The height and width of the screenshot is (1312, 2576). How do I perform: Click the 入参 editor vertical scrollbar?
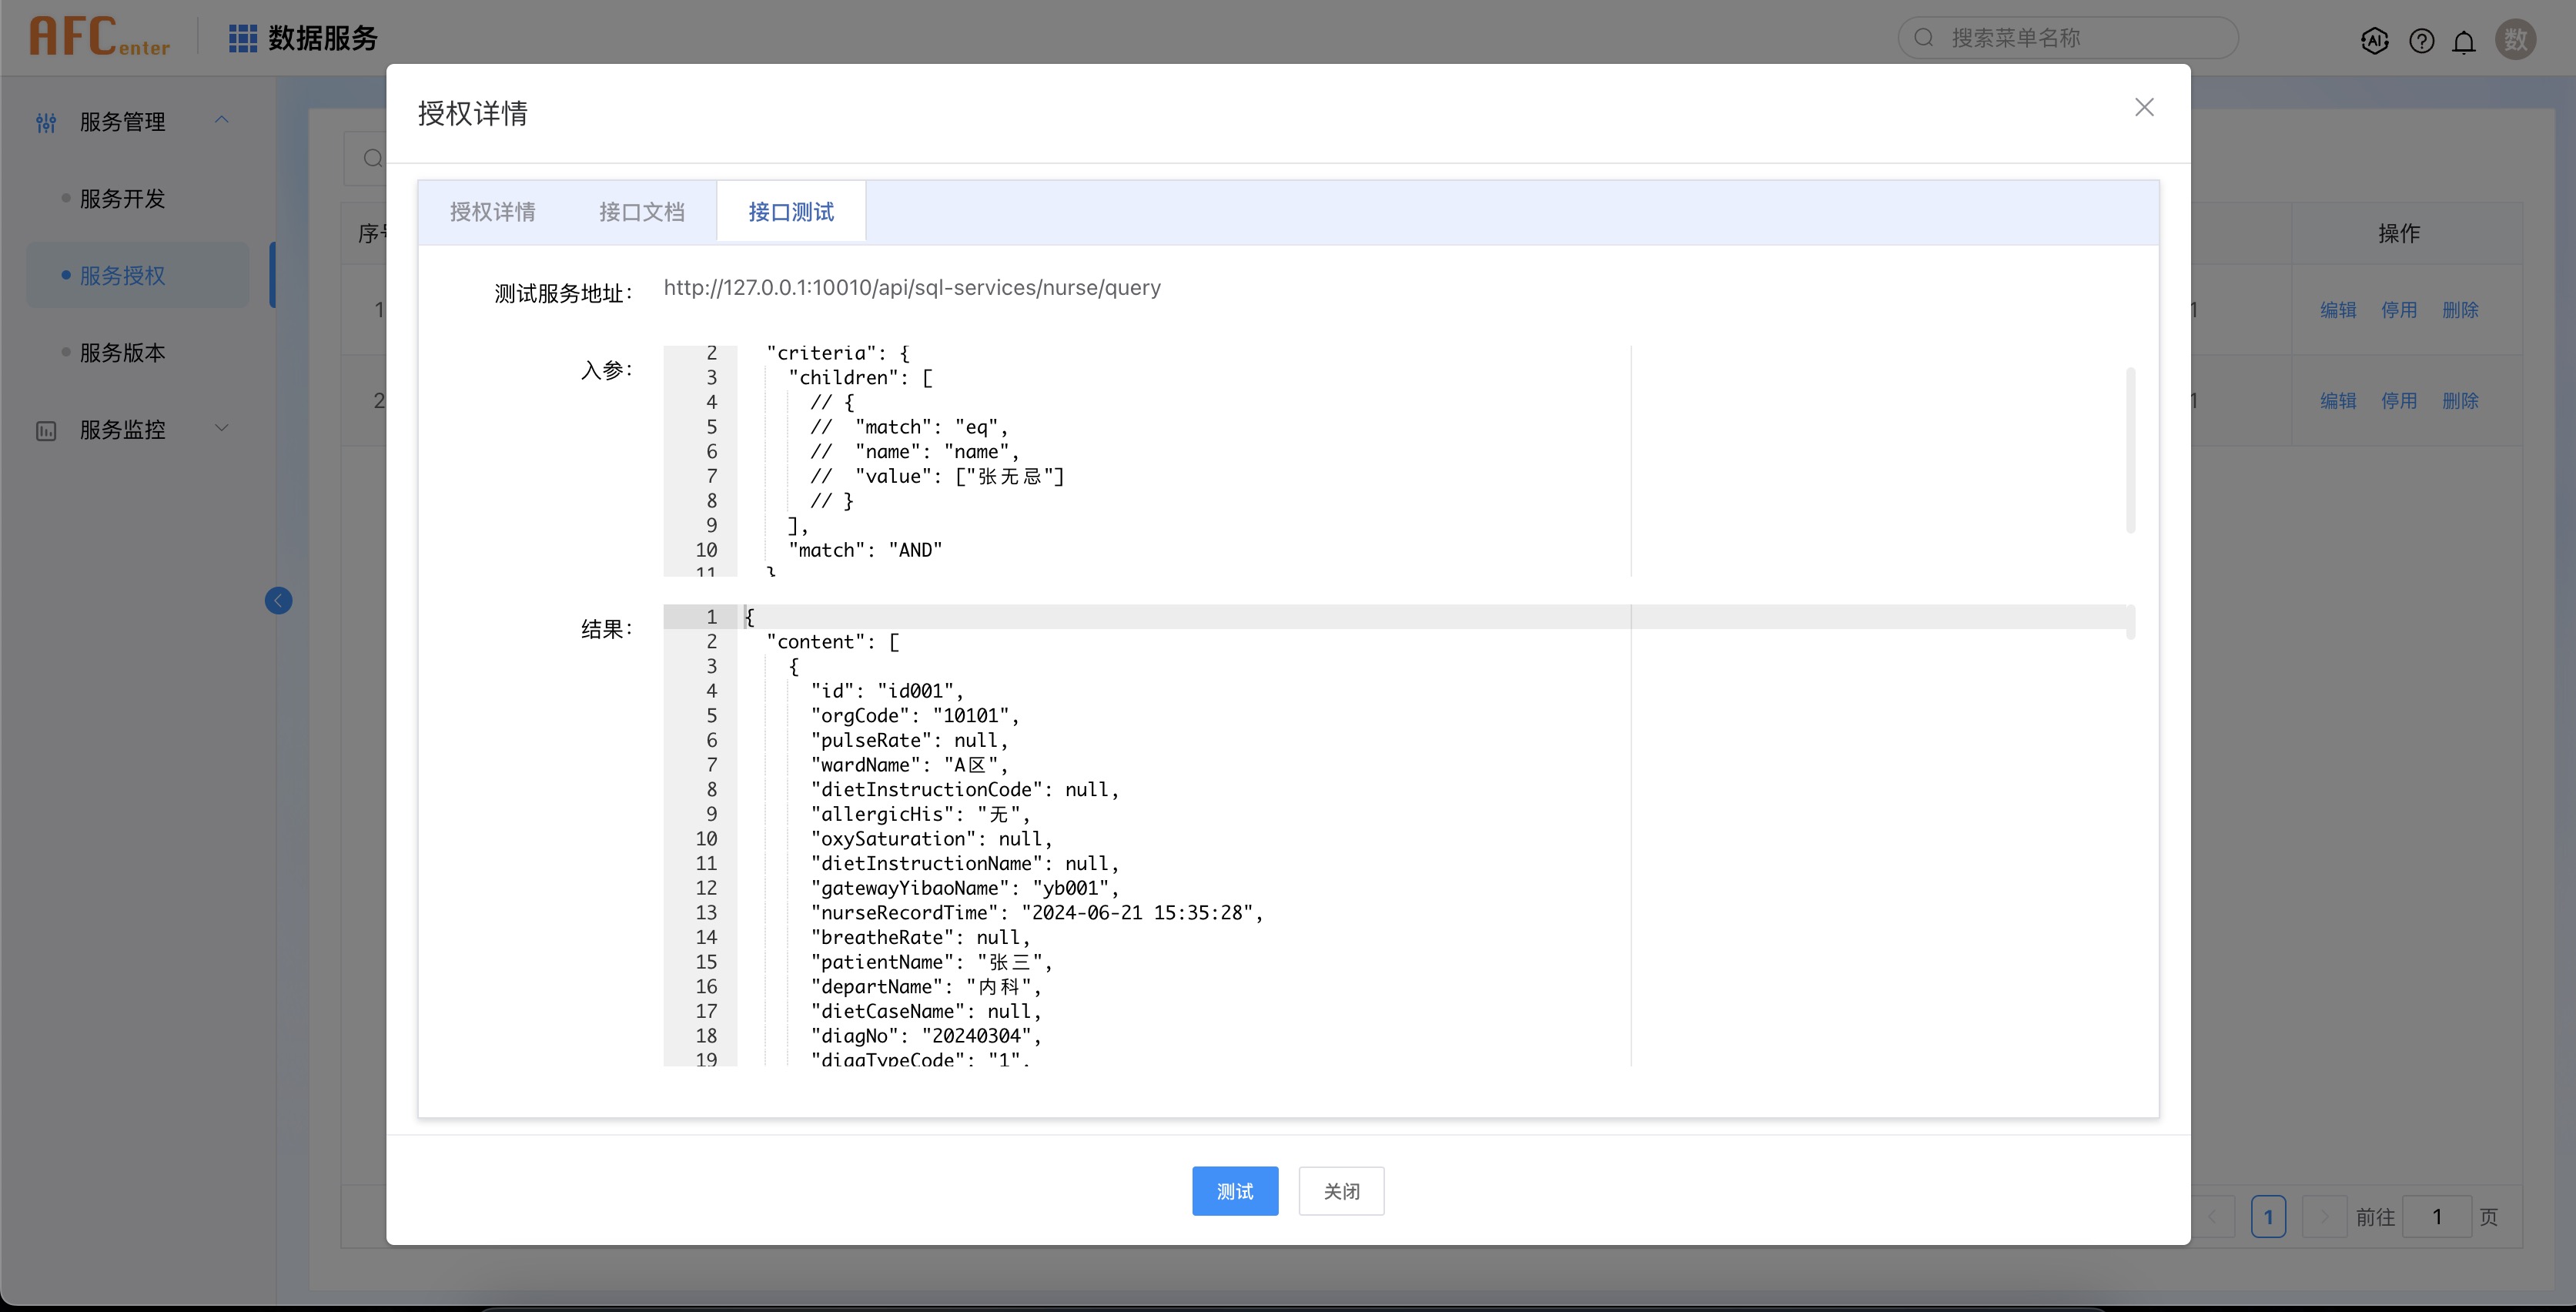click(2130, 450)
